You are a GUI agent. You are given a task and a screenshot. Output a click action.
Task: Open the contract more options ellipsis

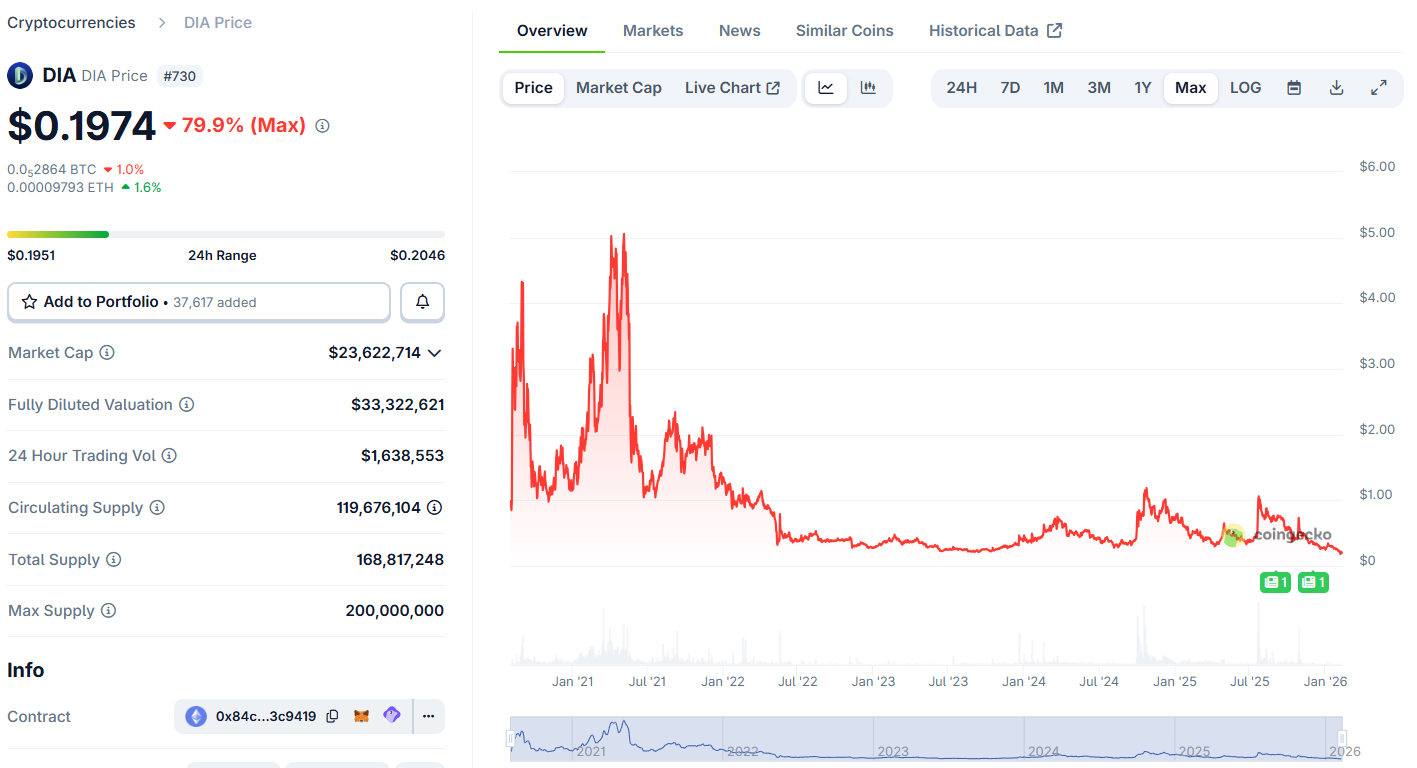[428, 716]
